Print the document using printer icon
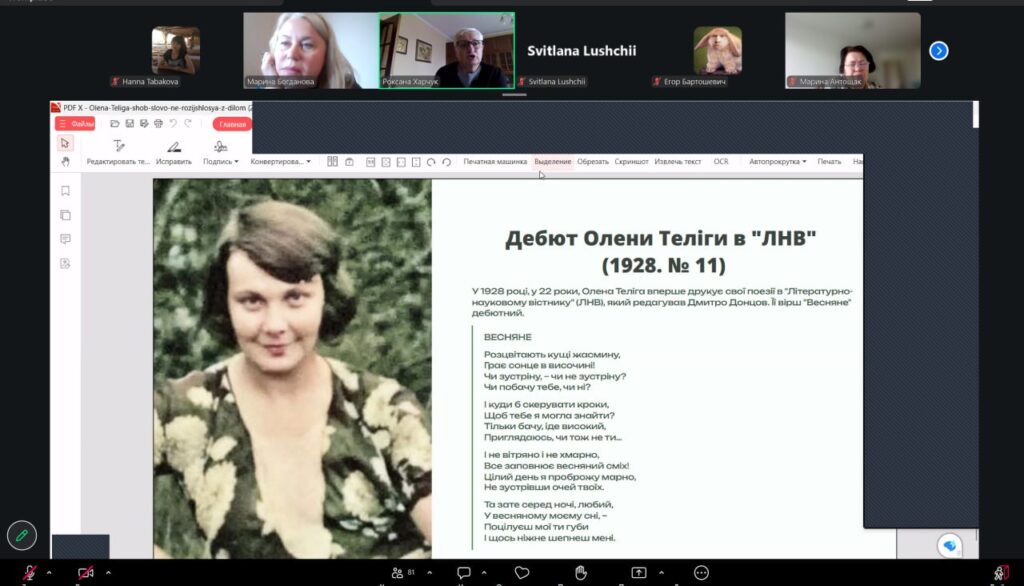The height and width of the screenshot is (586, 1024). click(x=158, y=123)
